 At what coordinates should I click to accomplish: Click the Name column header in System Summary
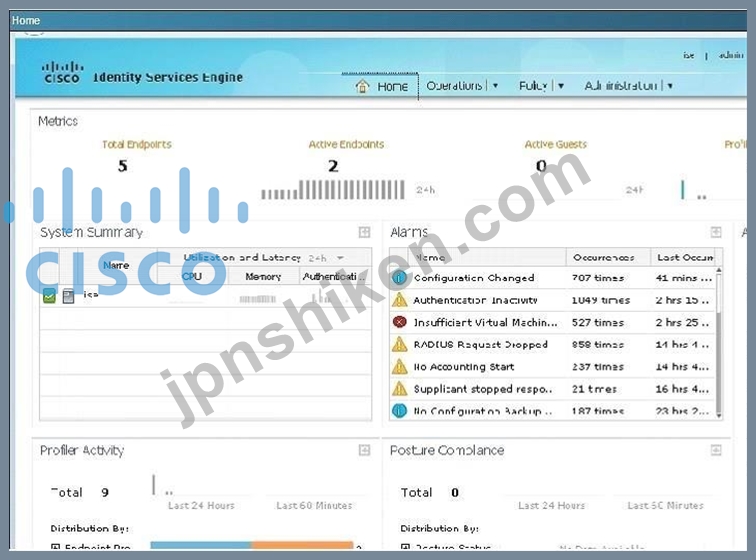[x=116, y=266]
